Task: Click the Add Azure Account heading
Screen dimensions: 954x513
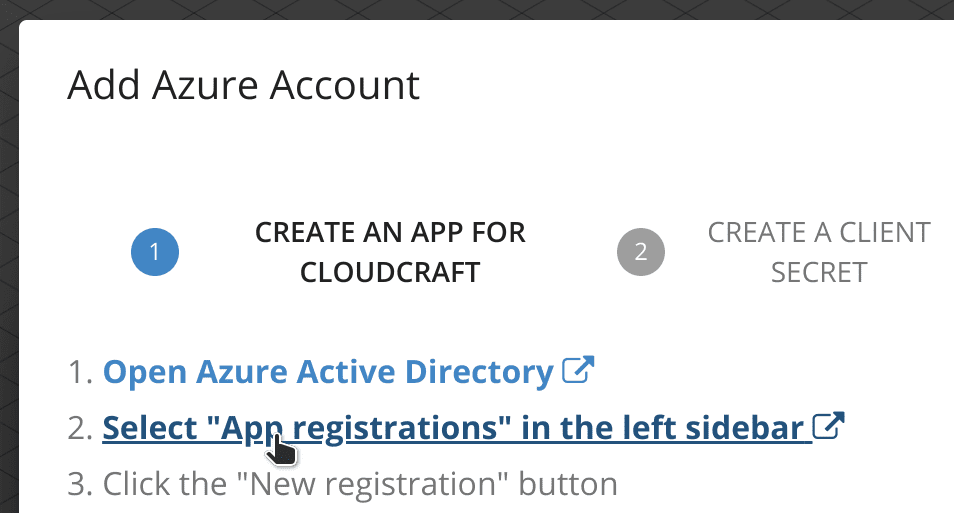Action: pos(243,85)
